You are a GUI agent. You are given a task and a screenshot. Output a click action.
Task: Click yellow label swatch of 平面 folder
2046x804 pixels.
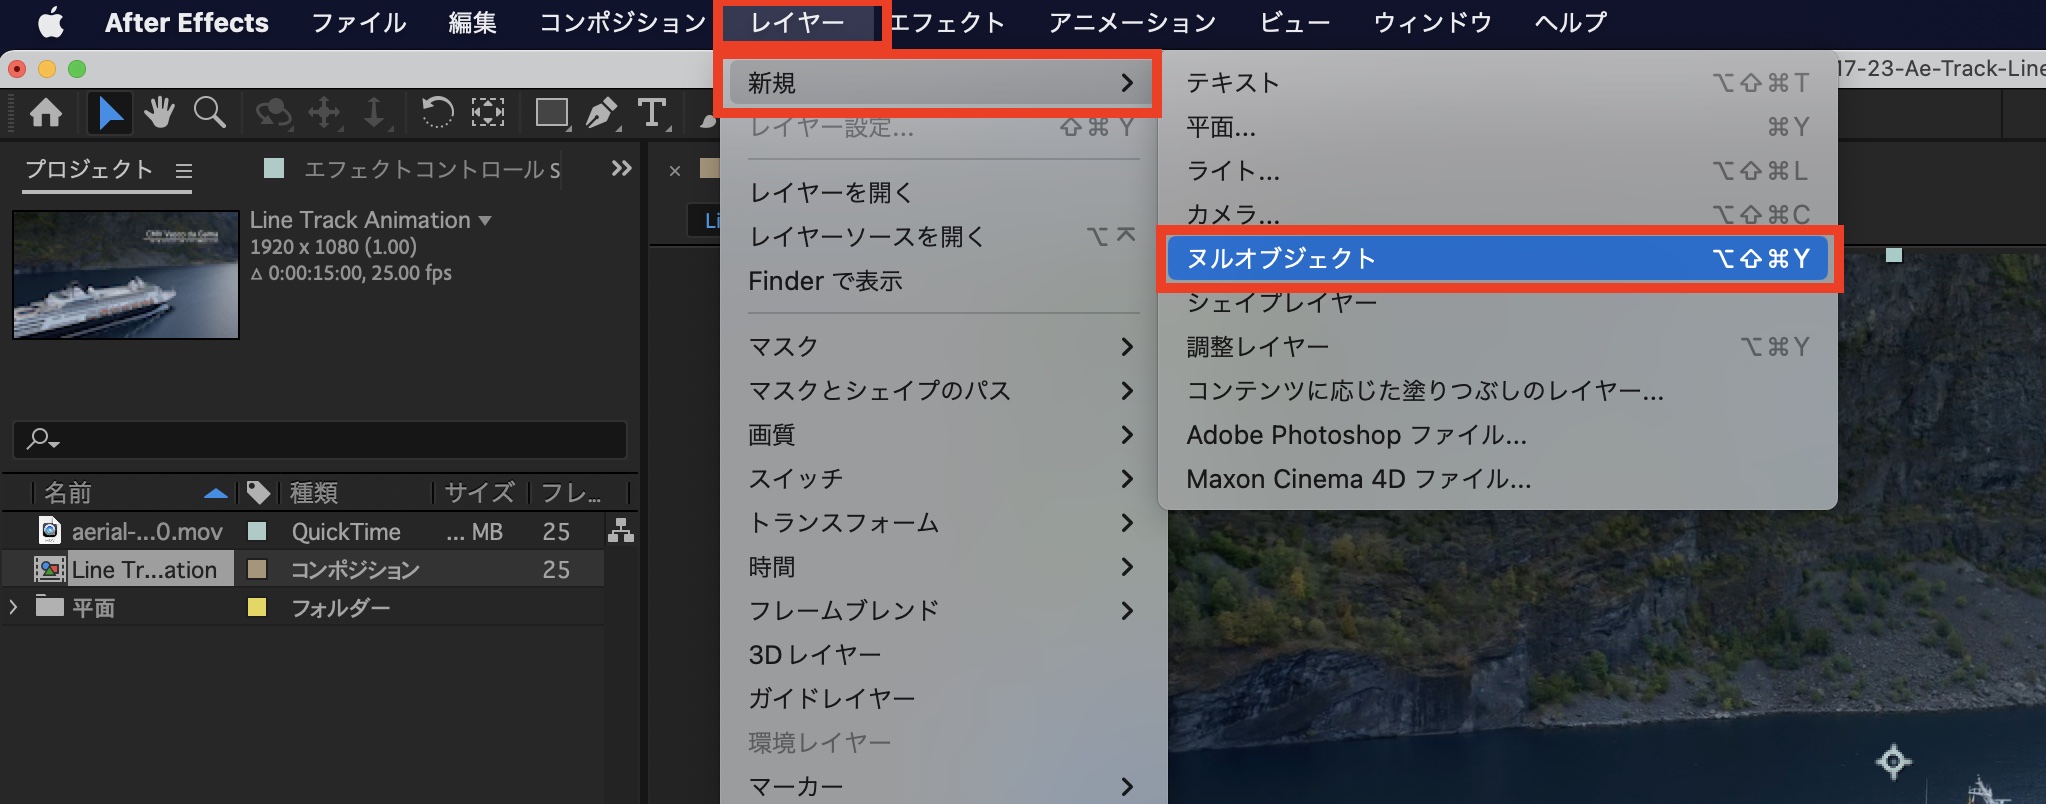[x=257, y=607]
